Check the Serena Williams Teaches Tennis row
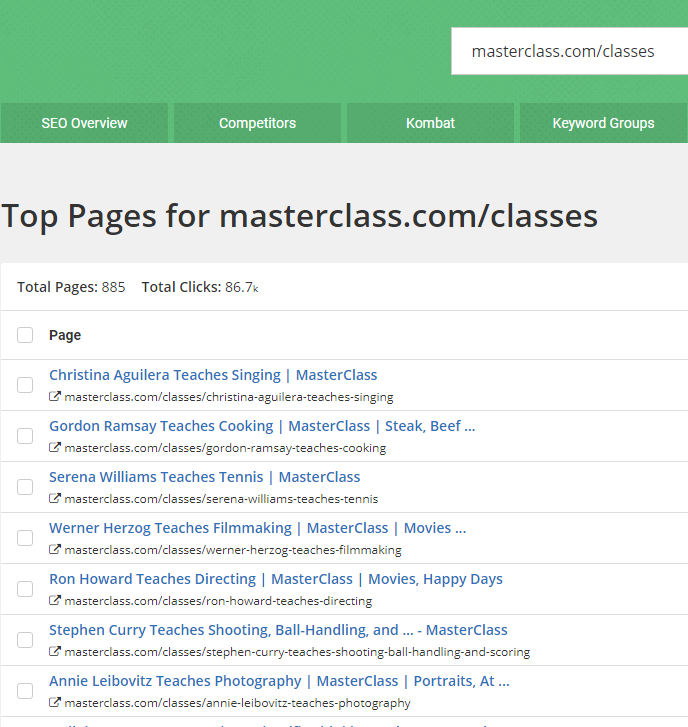 [25, 487]
